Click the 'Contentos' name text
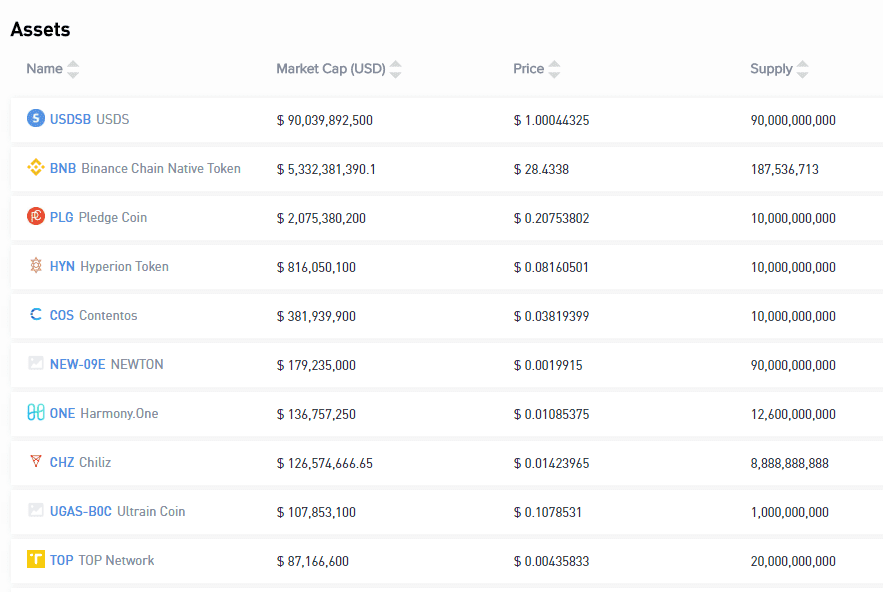Viewport: 883px width, 592px height. [x=108, y=315]
